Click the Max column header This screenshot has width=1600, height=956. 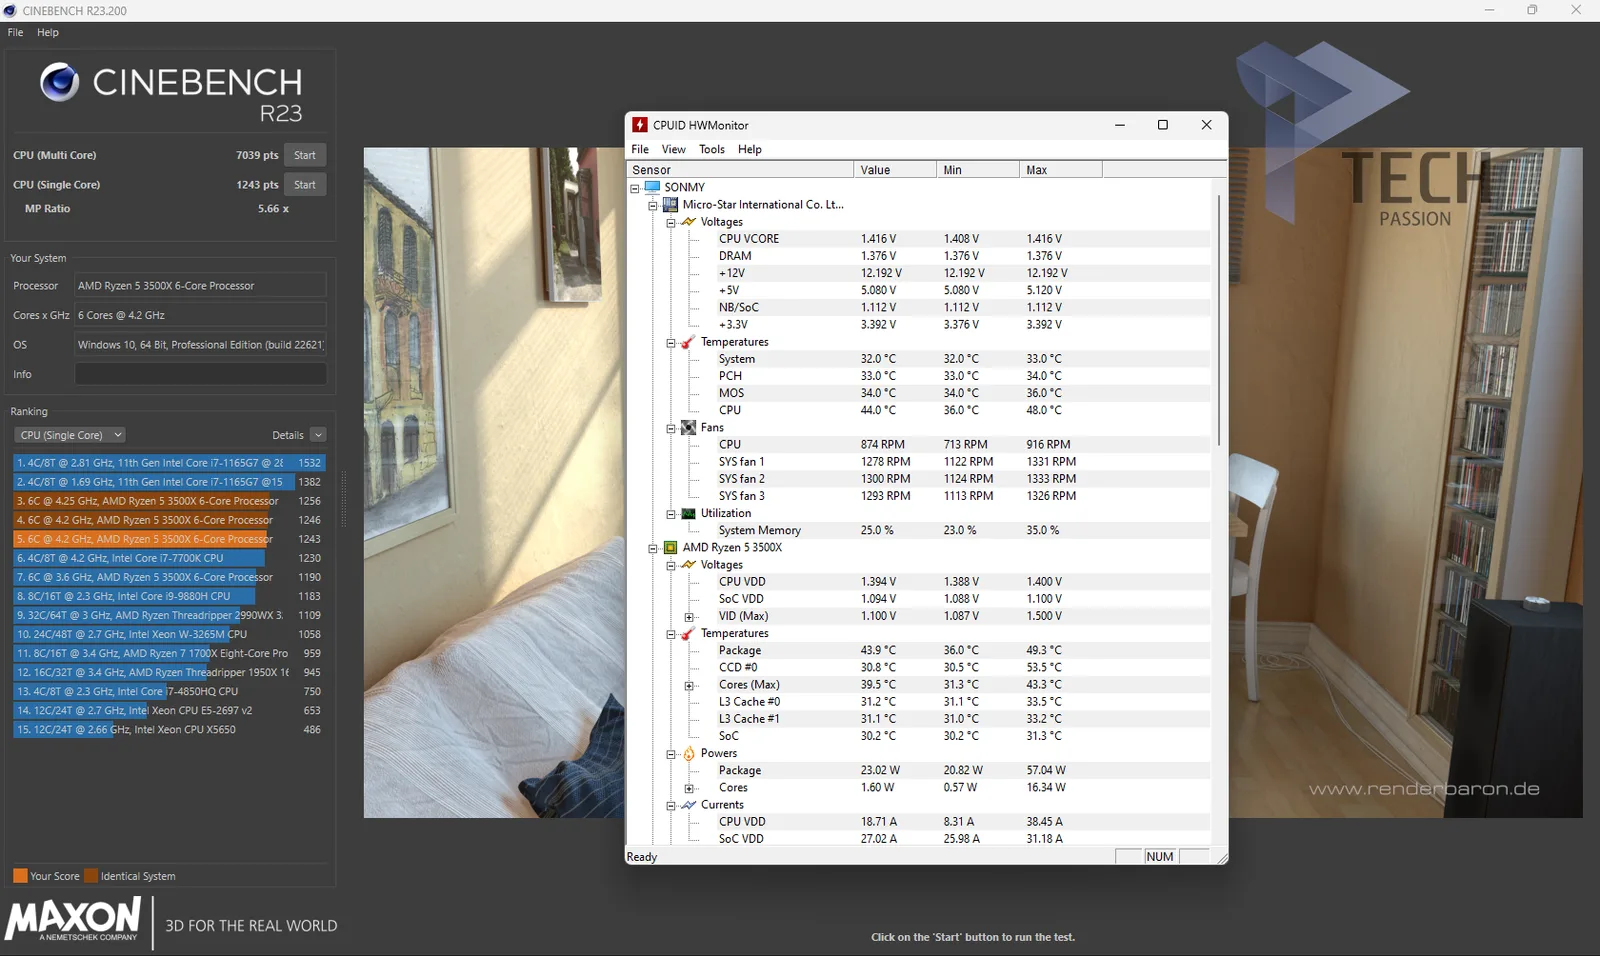1061,170
